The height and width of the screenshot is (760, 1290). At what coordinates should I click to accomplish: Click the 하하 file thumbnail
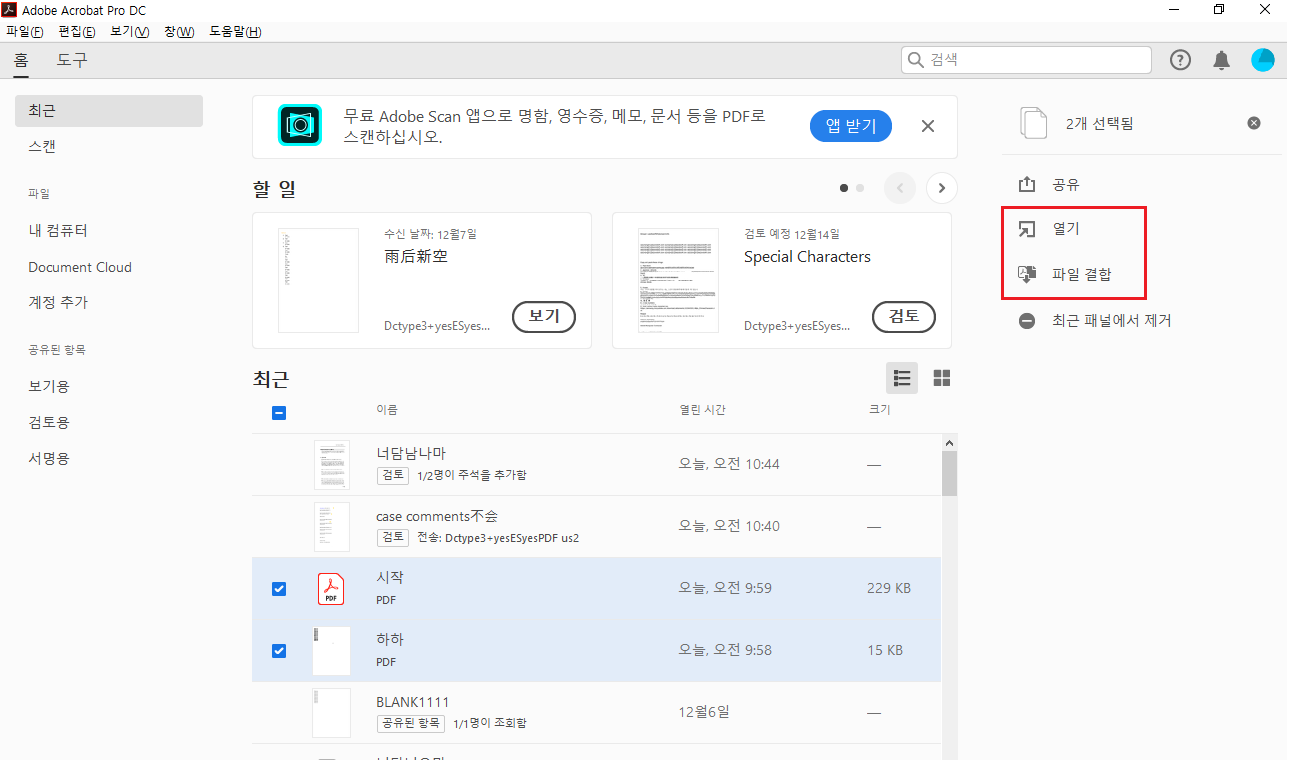tap(331, 651)
